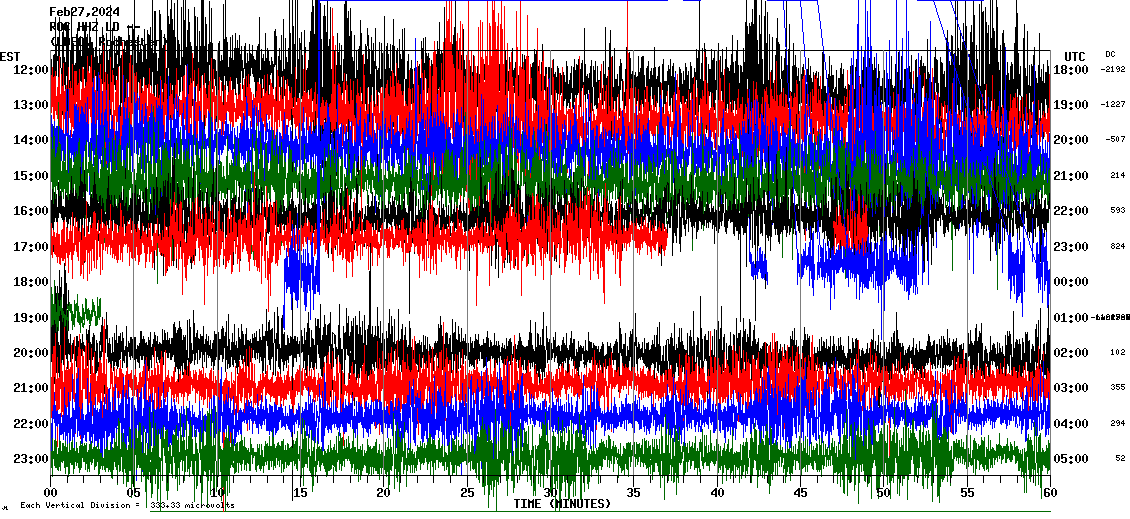The height and width of the screenshot is (519, 1130).
Task: Click the 60 minute axis tick label
Action: pos(1049,493)
